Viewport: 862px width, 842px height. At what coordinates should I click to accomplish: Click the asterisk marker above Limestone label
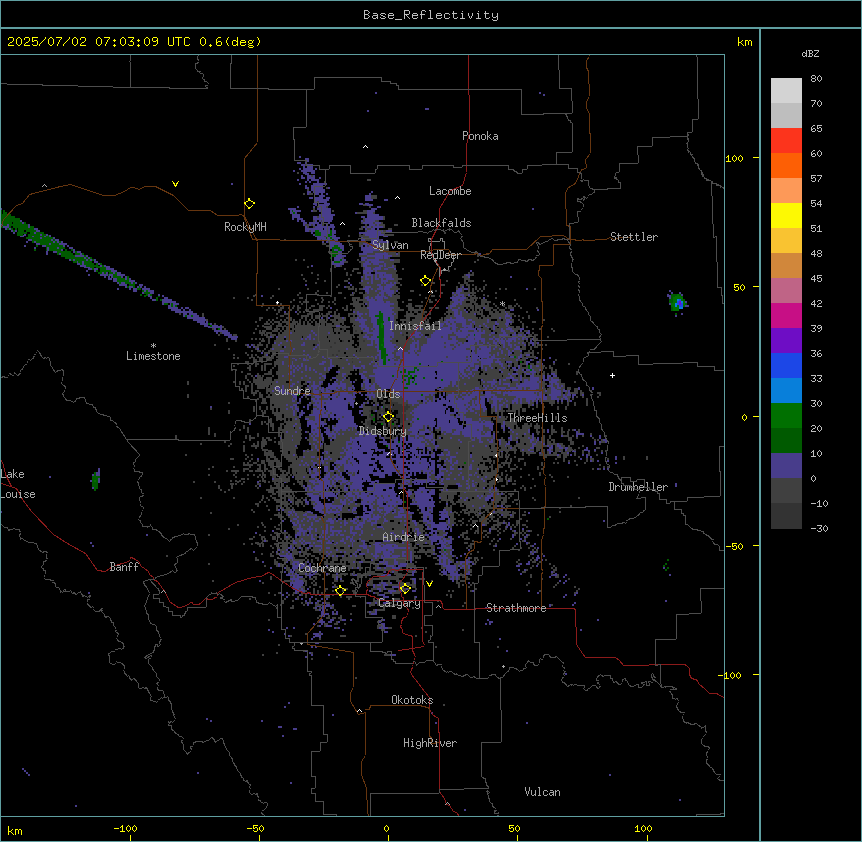(153, 346)
